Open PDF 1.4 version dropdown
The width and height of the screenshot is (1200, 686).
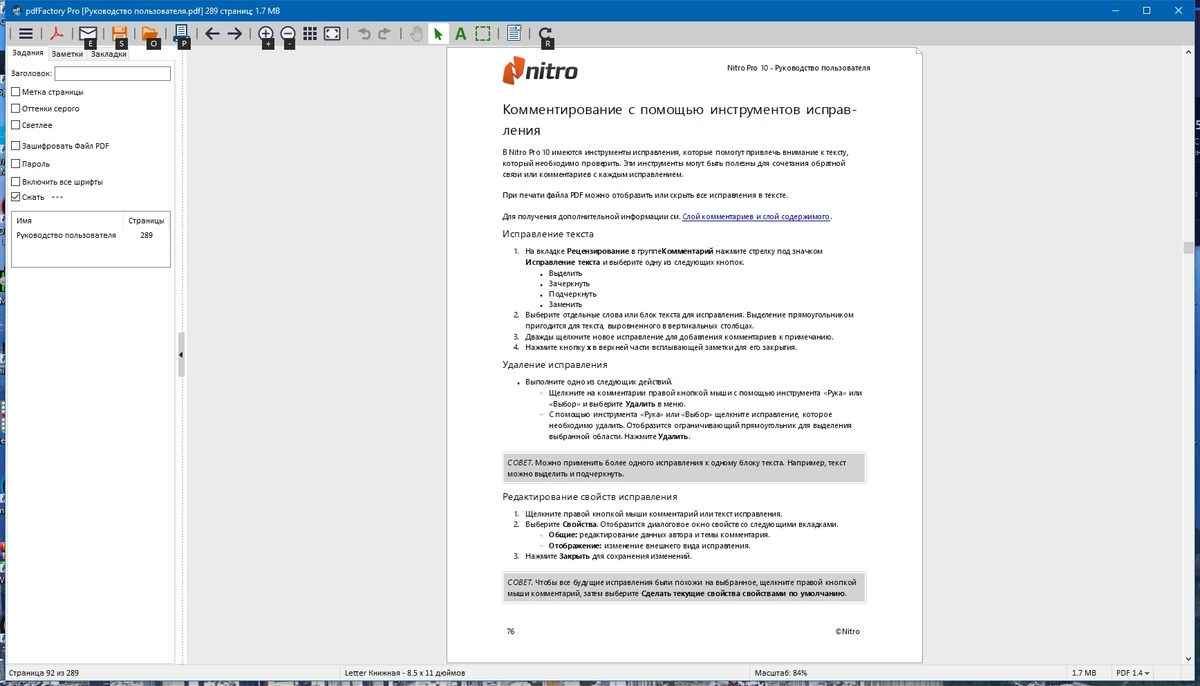pyautogui.click(x=1133, y=673)
